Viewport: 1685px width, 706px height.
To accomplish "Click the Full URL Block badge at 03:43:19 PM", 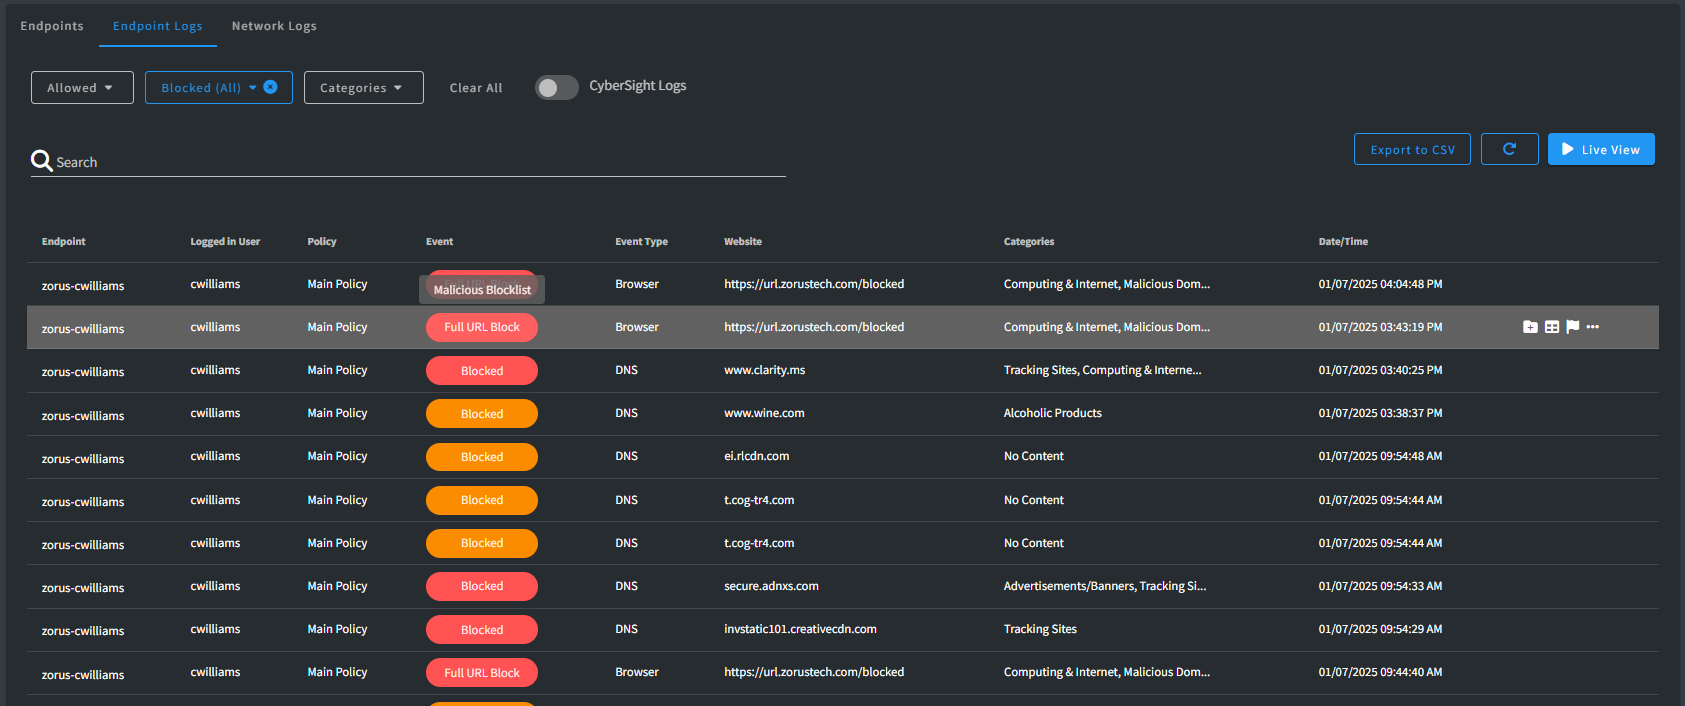I will 482,327.
